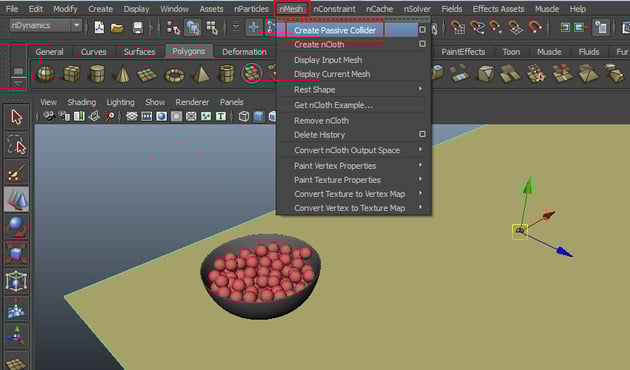Screen dimensions: 630x370
Task: Create a polygon pipe from shelf
Action: pos(227,74)
